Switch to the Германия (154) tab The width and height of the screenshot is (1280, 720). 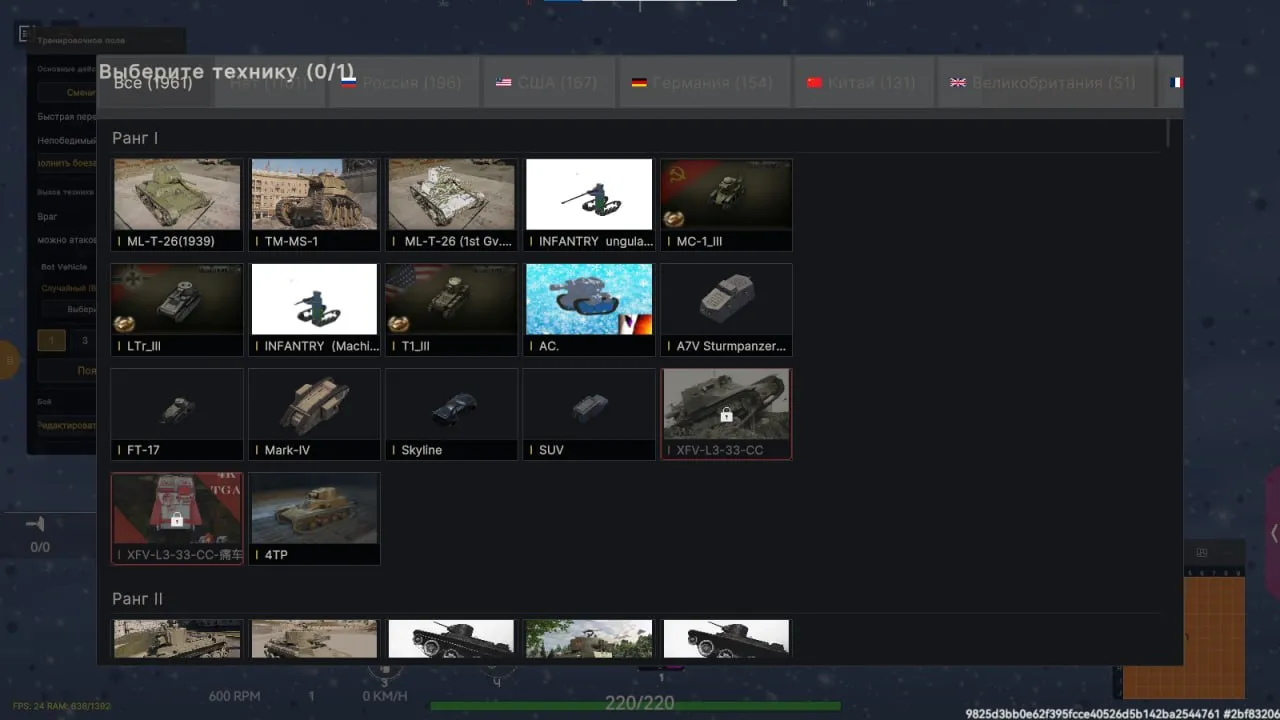[702, 82]
